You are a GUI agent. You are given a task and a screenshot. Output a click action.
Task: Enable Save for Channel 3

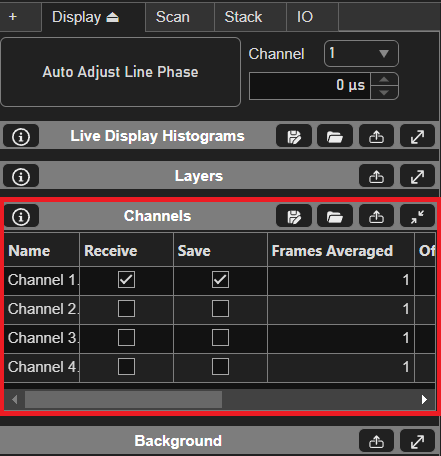[x=220, y=337]
